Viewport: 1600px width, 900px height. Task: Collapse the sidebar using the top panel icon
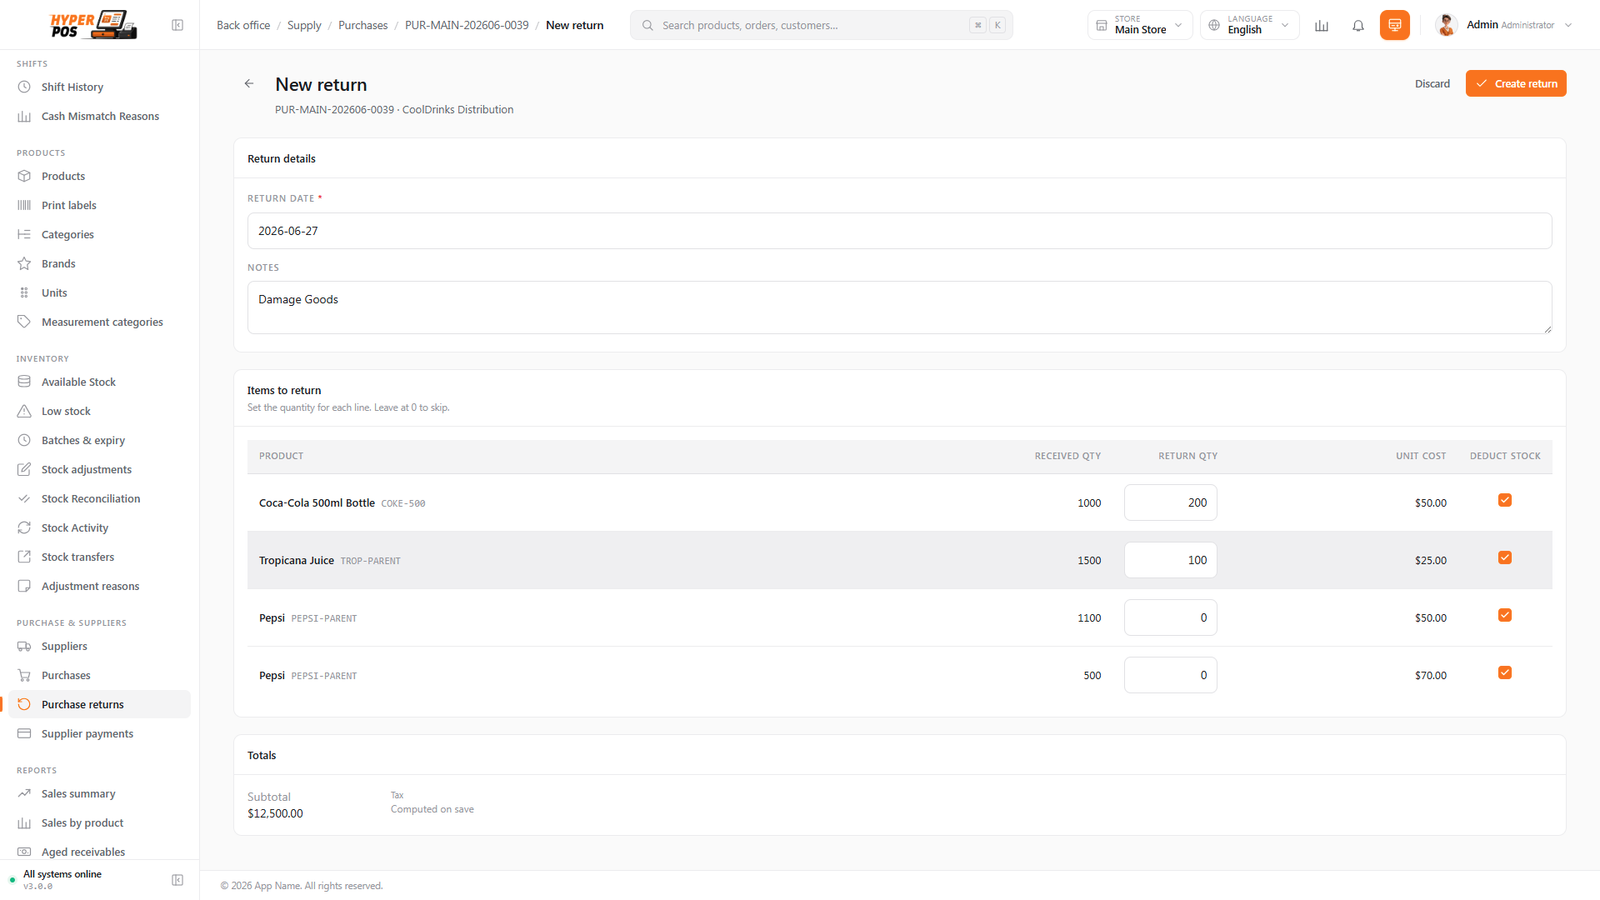177,25
